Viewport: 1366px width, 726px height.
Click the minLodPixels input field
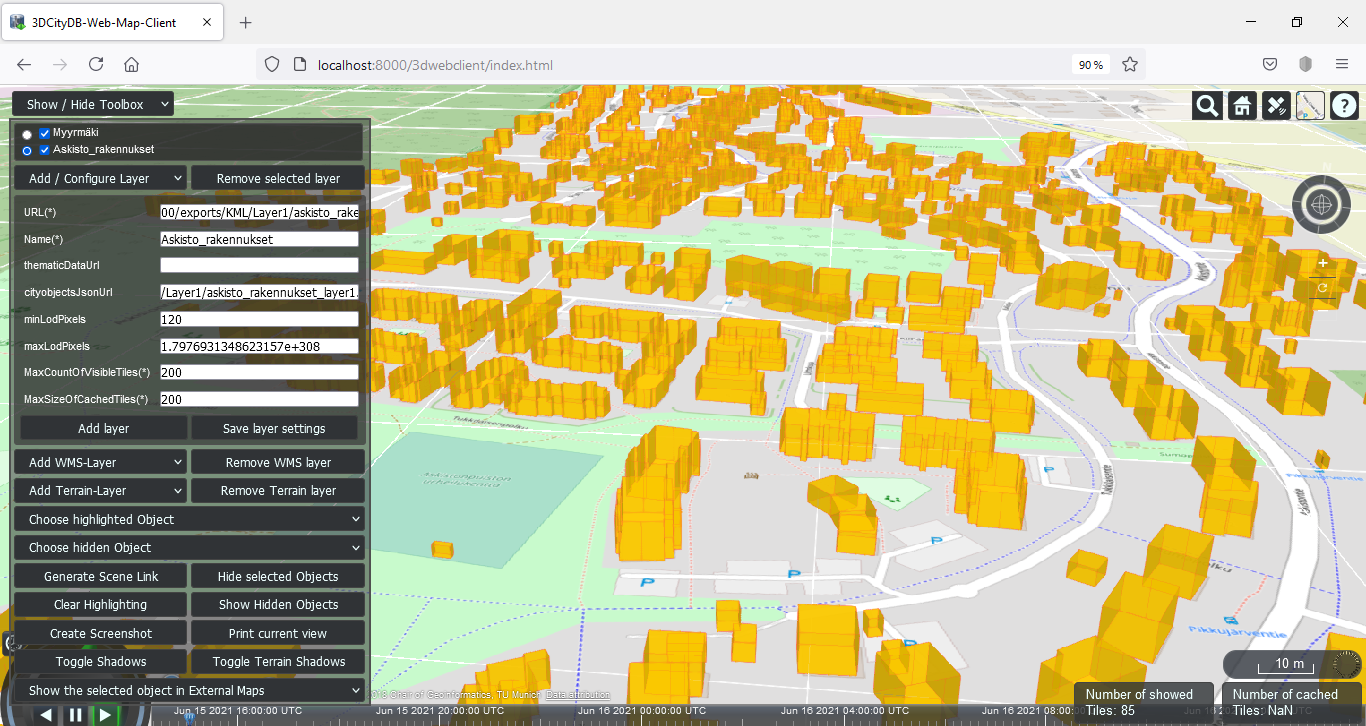[x=259, y=319]
